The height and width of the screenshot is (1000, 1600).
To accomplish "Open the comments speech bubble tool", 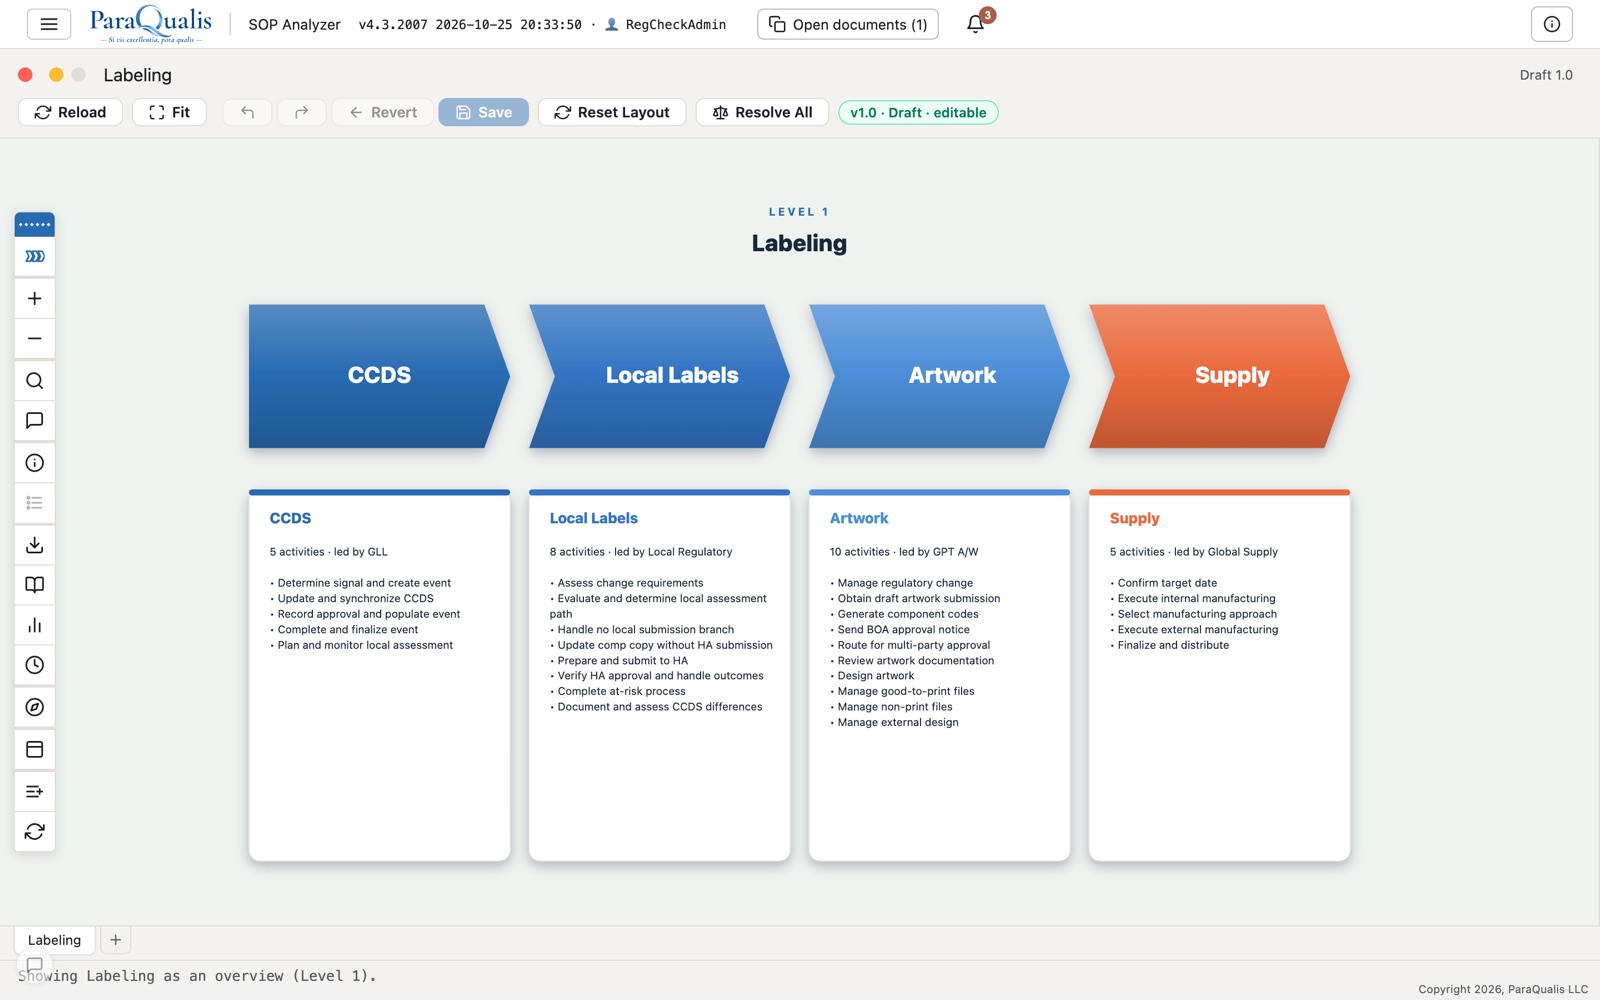I will coord(35,421).
